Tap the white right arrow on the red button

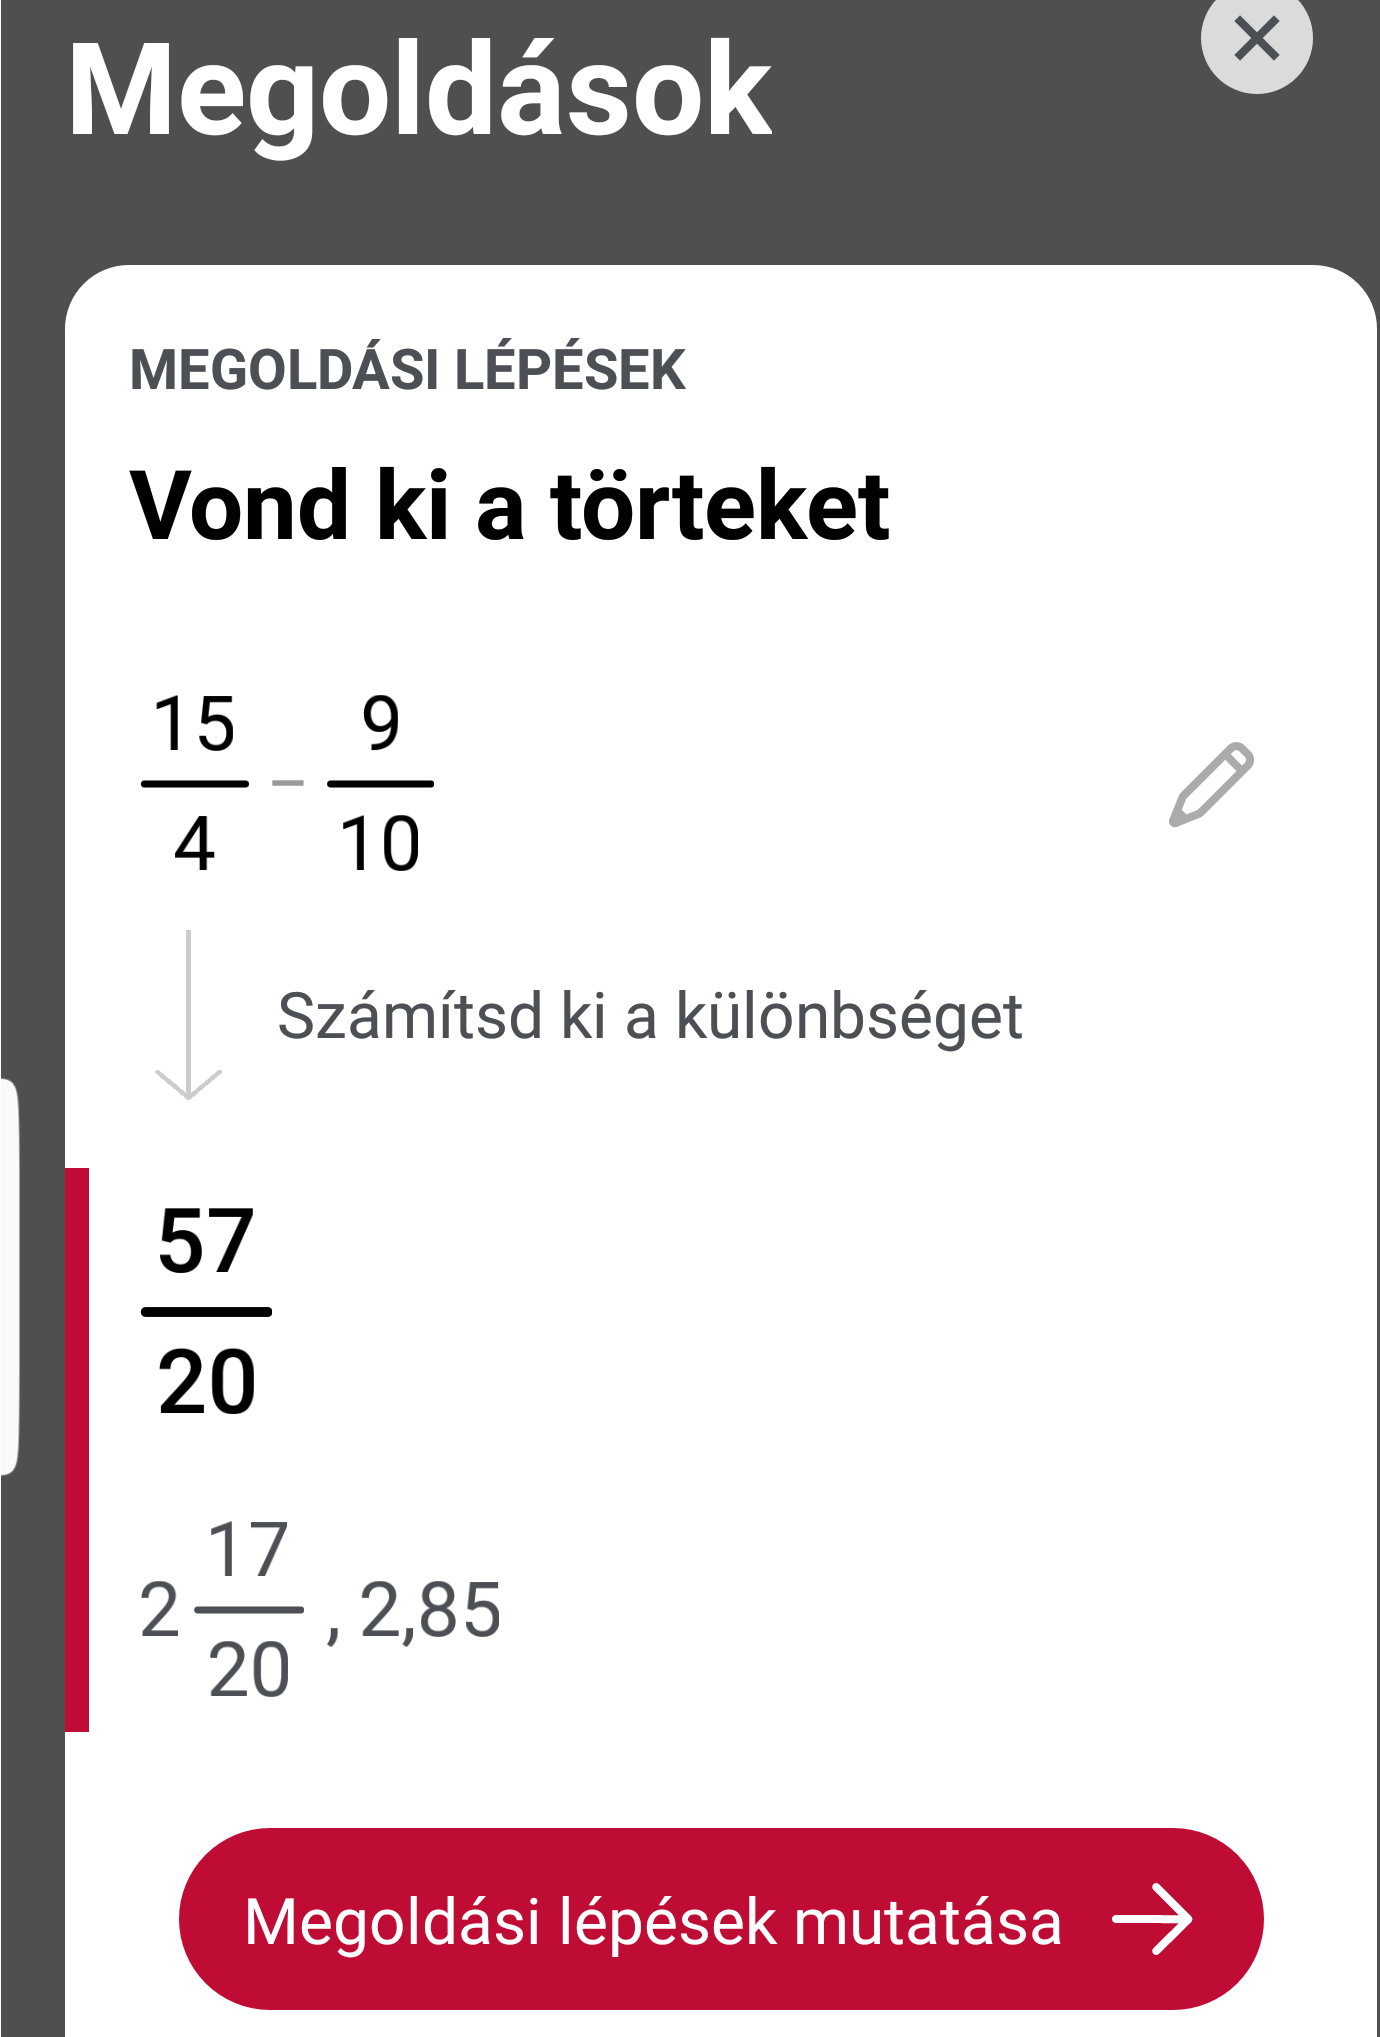1153,1919
